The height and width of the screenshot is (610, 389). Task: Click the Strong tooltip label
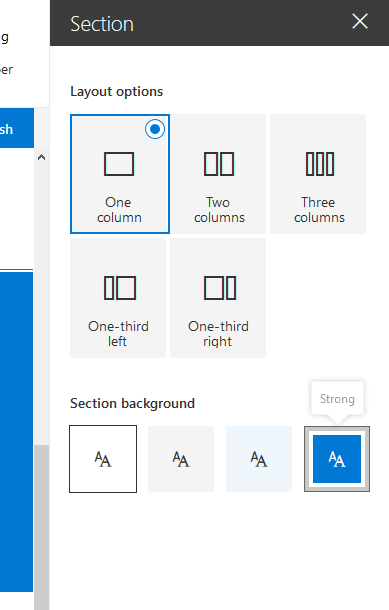click(x=337, y=399)
